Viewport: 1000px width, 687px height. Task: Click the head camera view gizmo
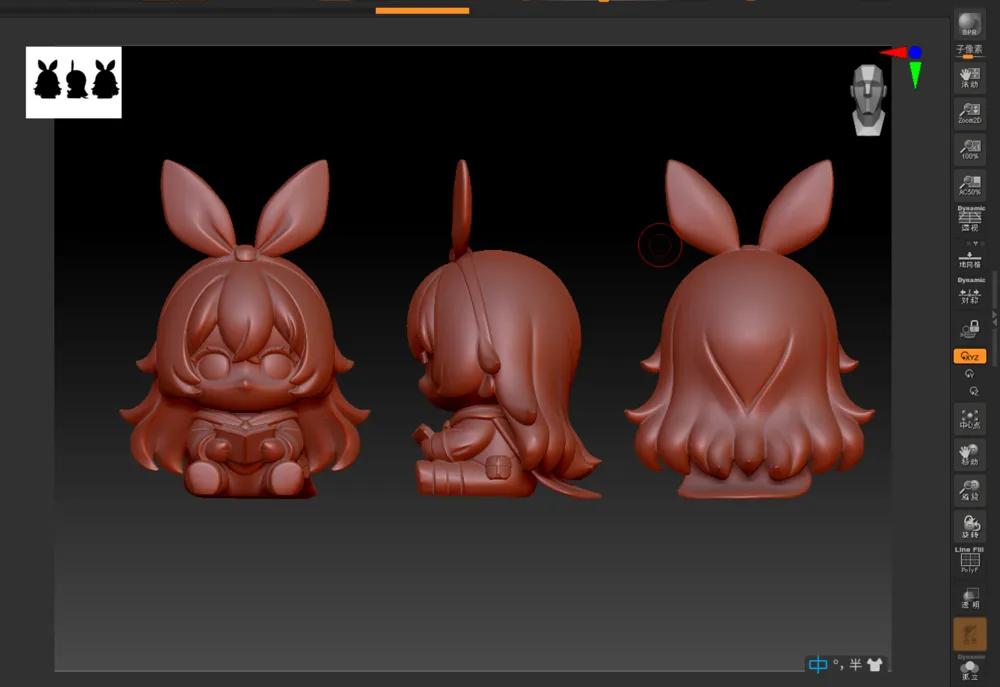(x=869, y=100)
